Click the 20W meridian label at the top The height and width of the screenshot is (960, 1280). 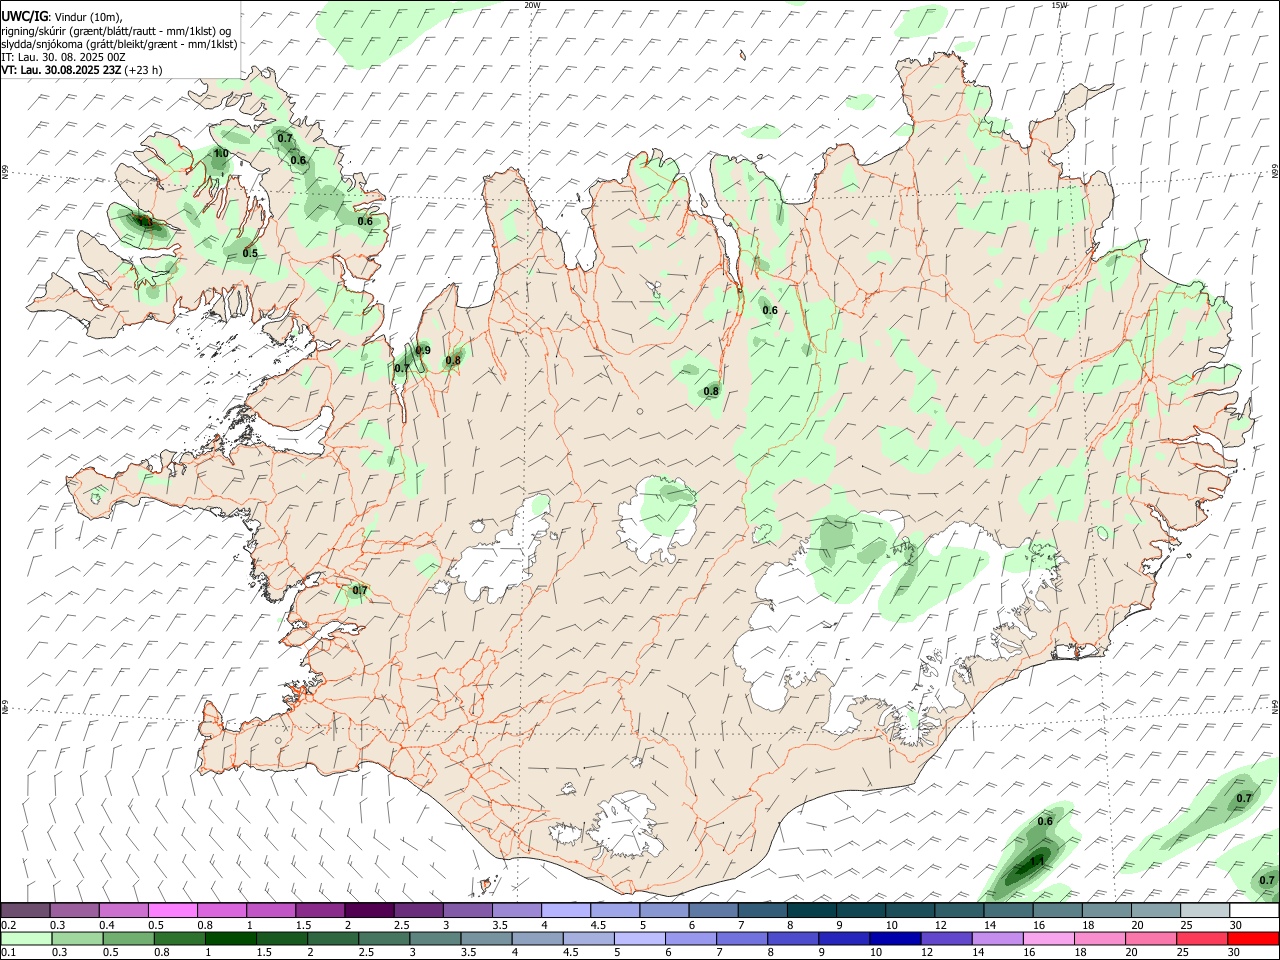click(x=532, y=5)
